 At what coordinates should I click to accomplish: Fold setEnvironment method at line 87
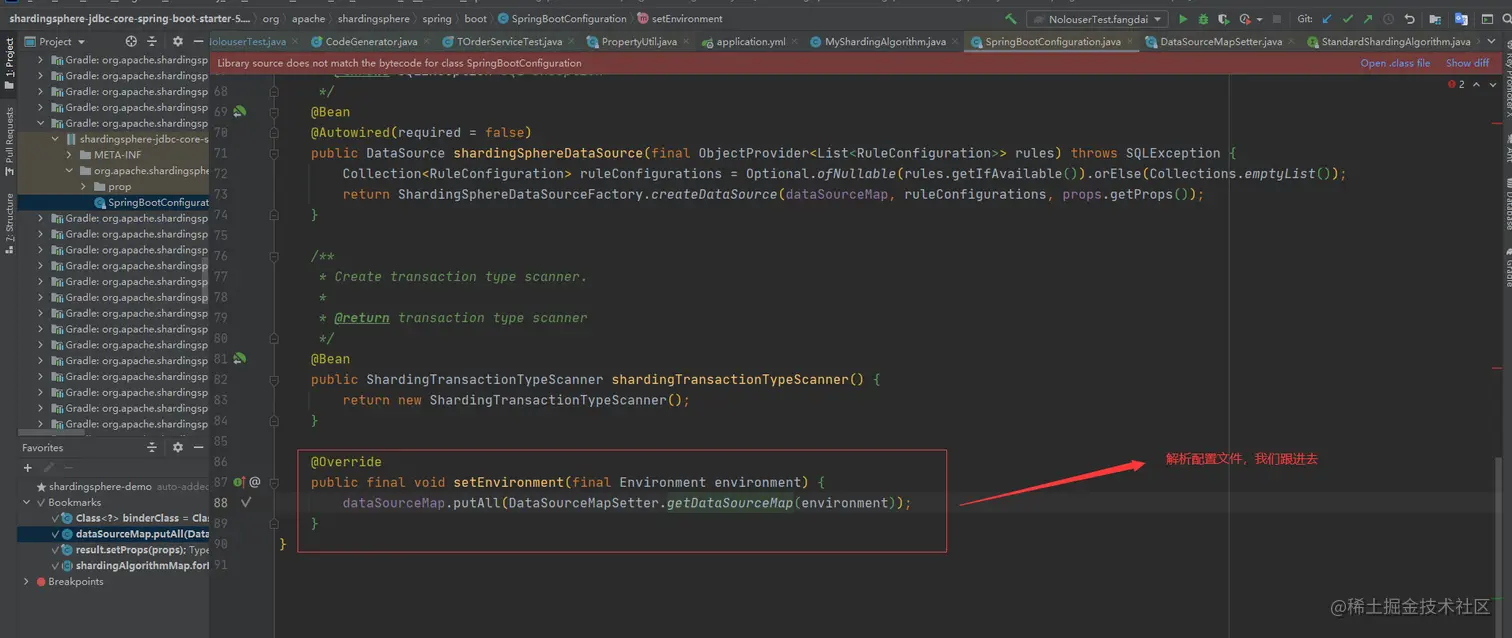273,482
